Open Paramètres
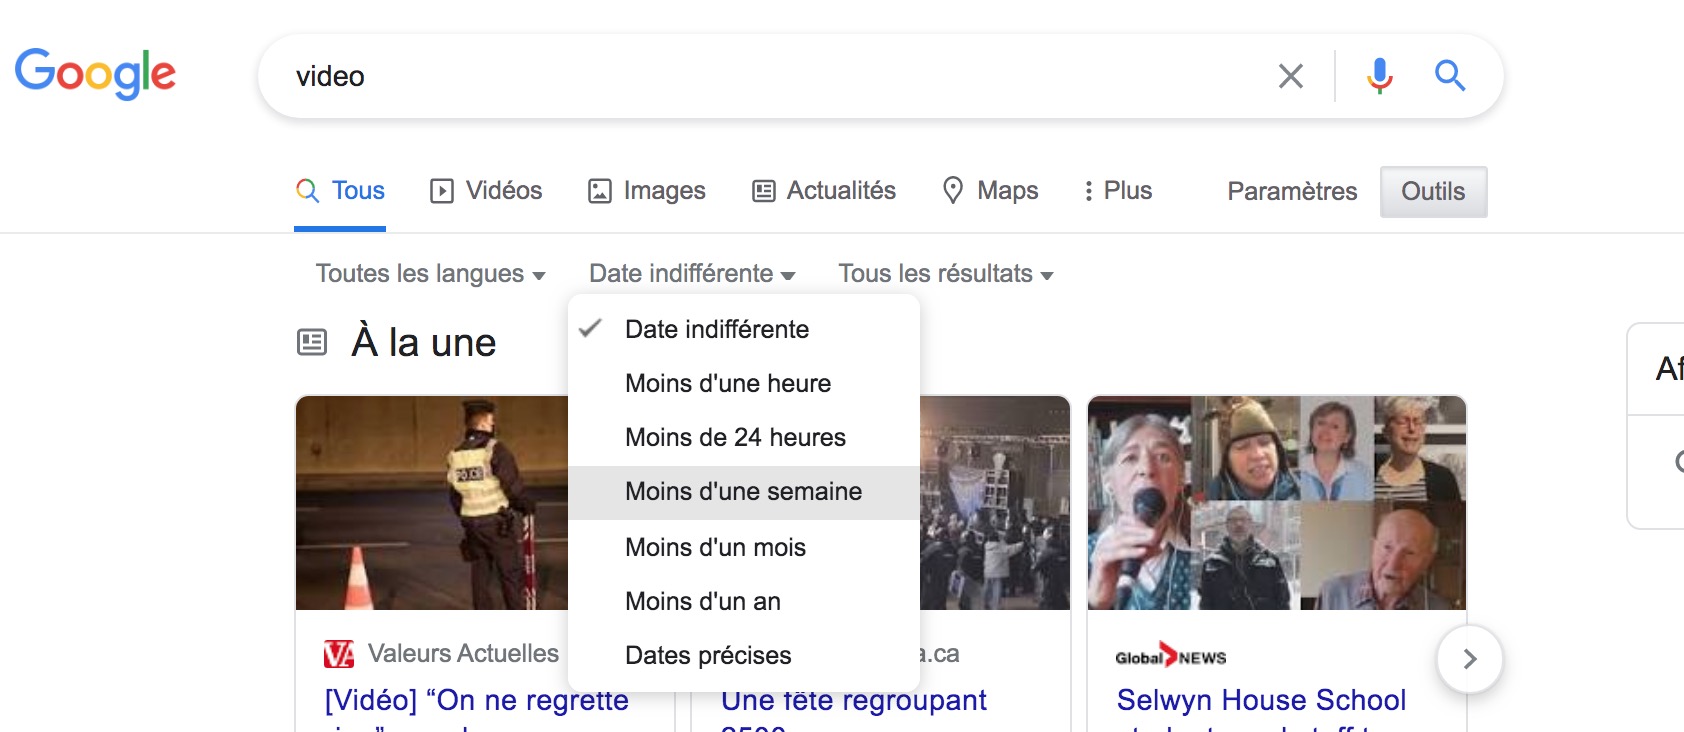 pyautogui.click(x=1292, y=191)
